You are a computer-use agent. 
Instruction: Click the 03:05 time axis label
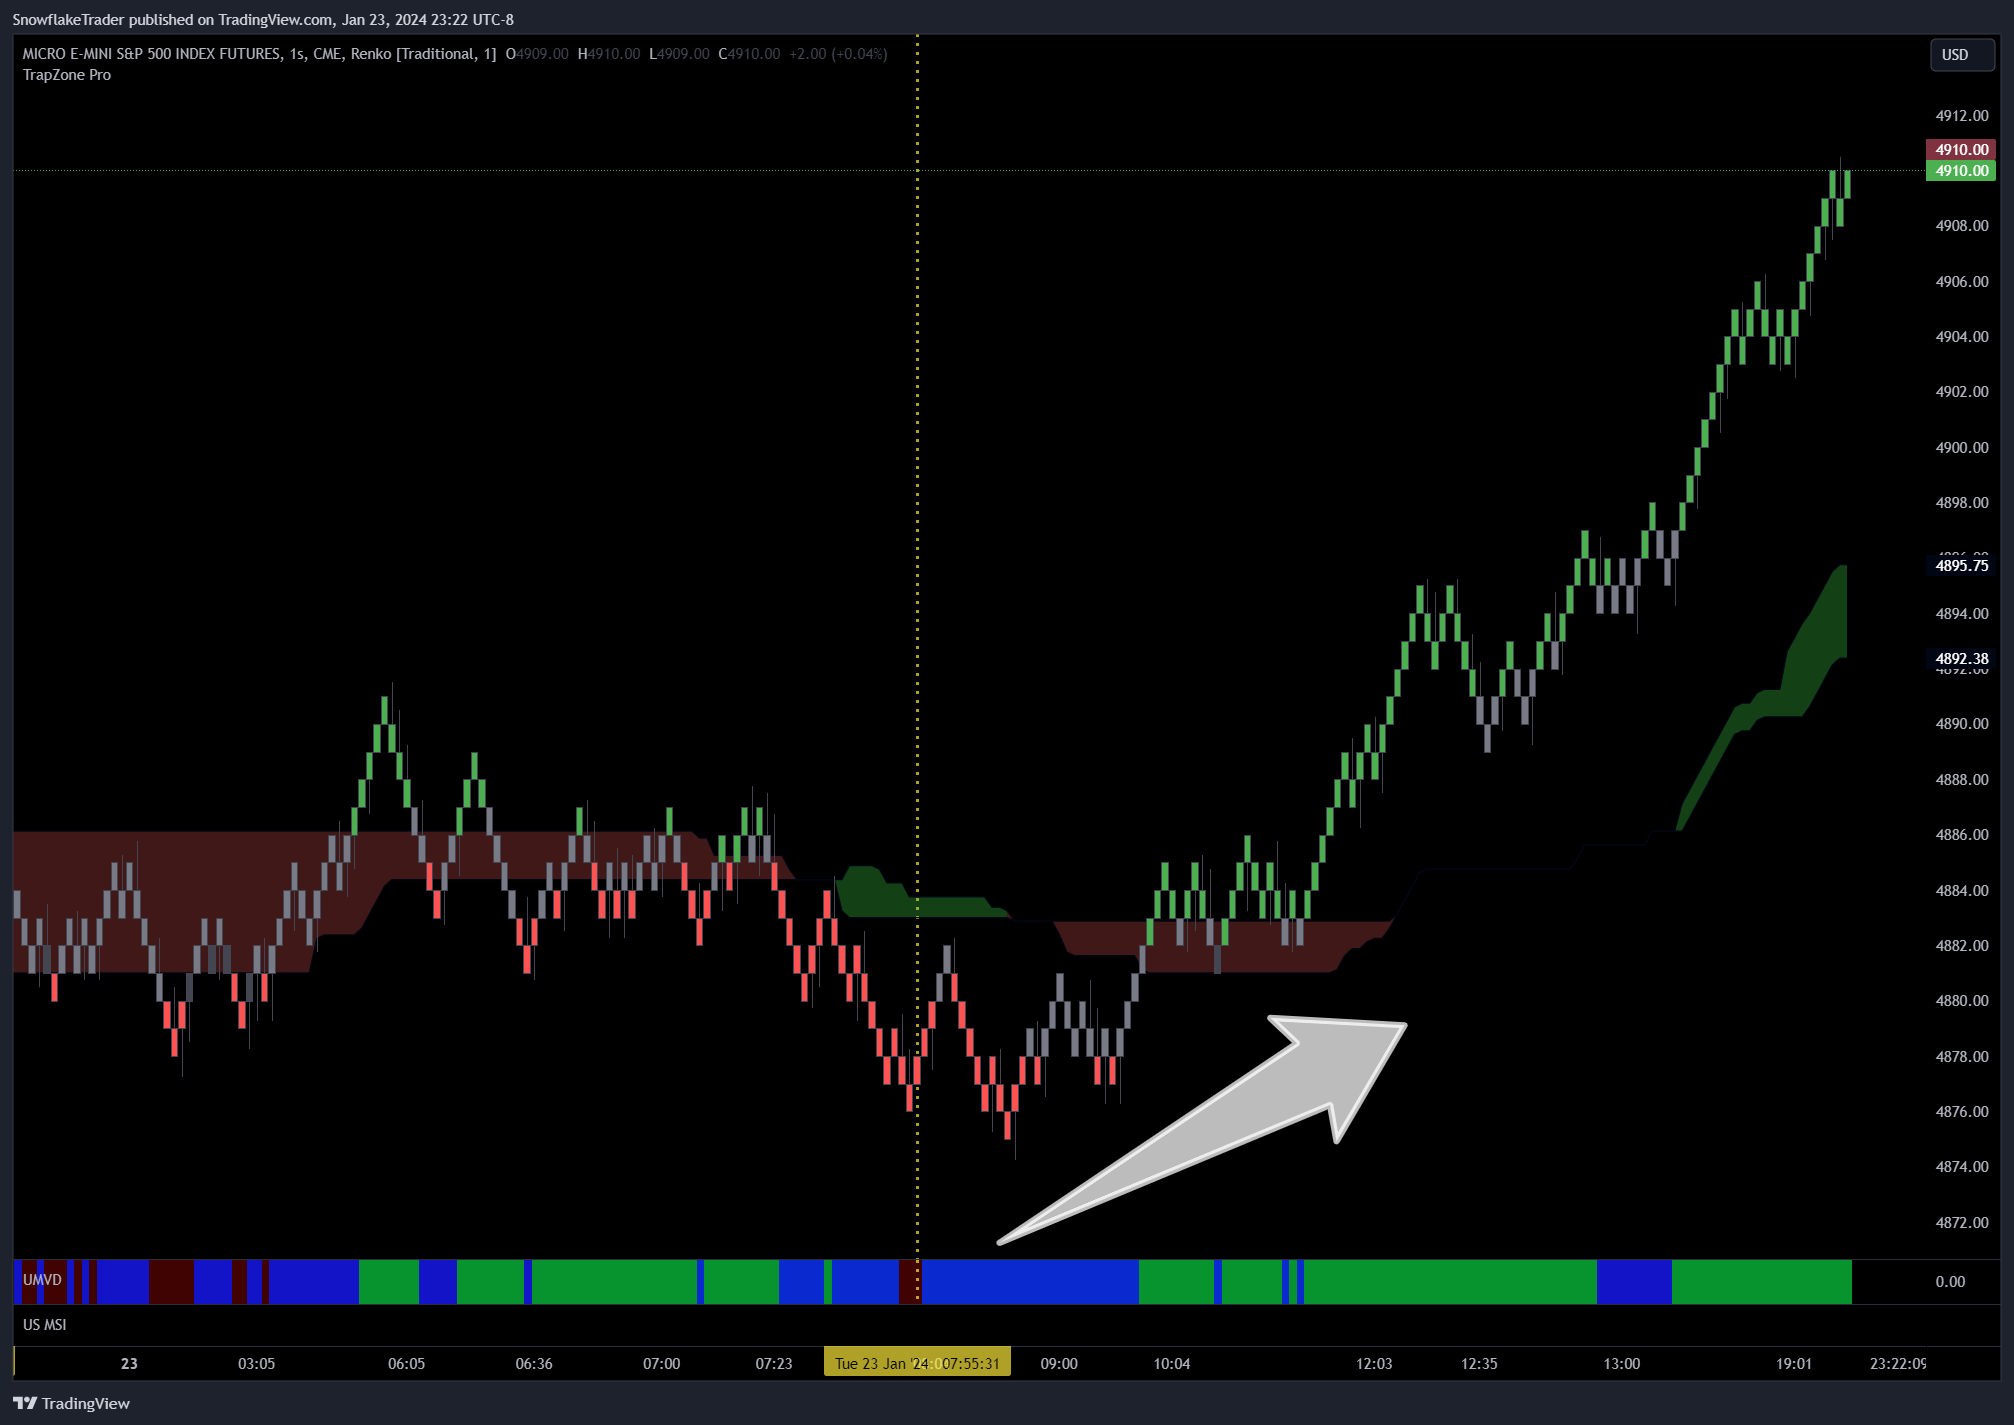tap(256, 1363)
